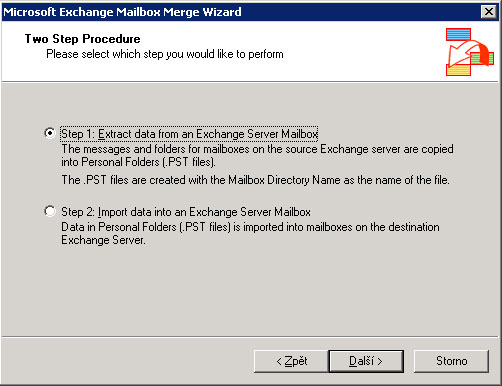
Task: Click the blue mailbox box in the wizard icon
Action: tap(458, 34)
